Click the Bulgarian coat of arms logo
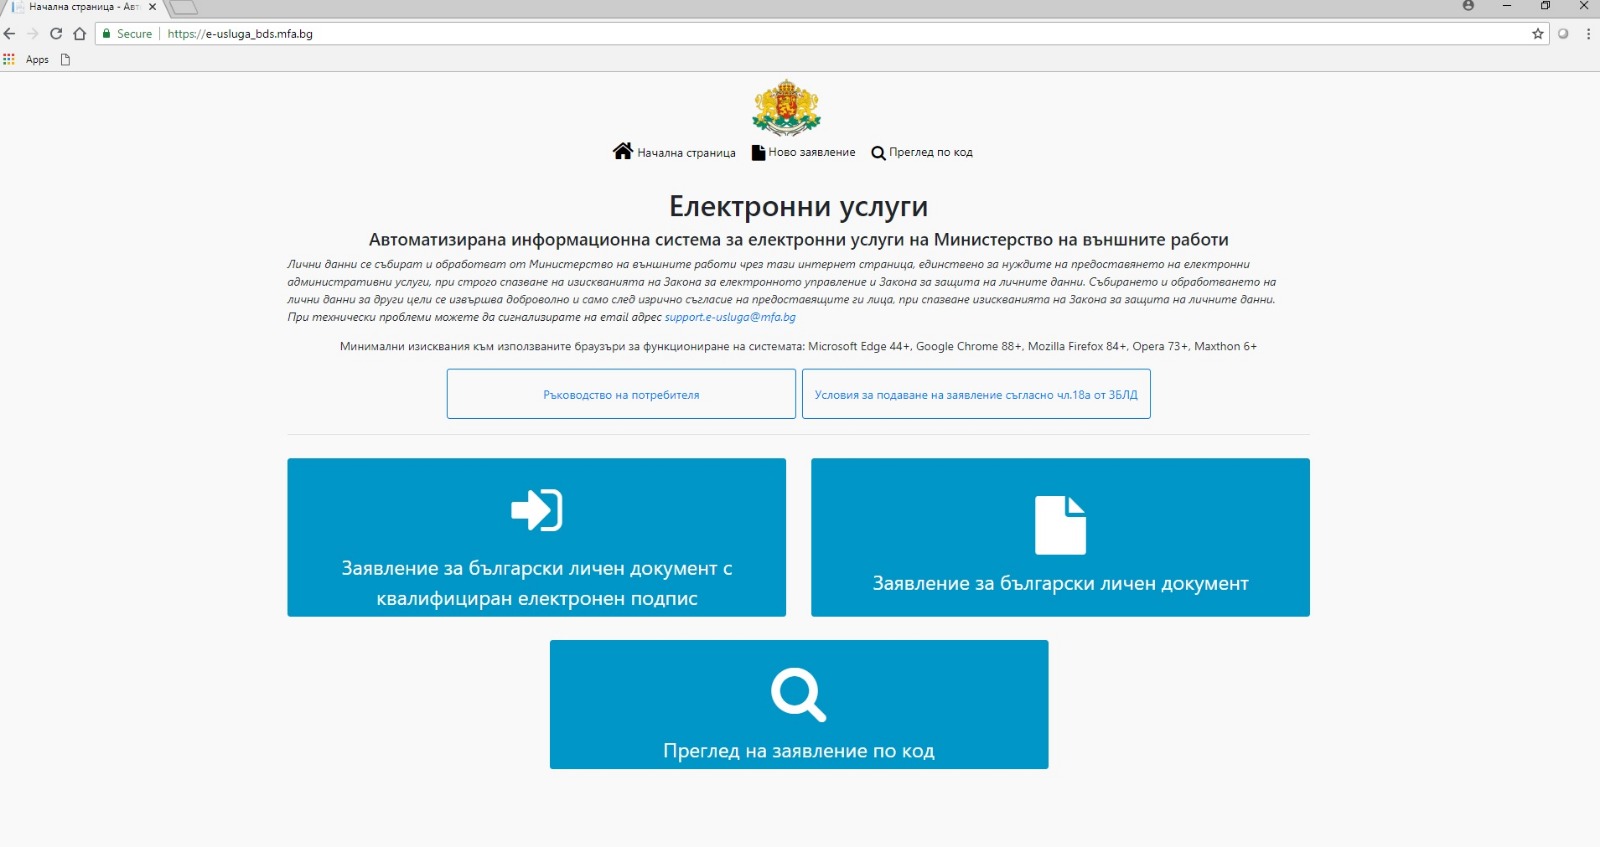This screenshot has height=847, width=1600. coord(786,108)
